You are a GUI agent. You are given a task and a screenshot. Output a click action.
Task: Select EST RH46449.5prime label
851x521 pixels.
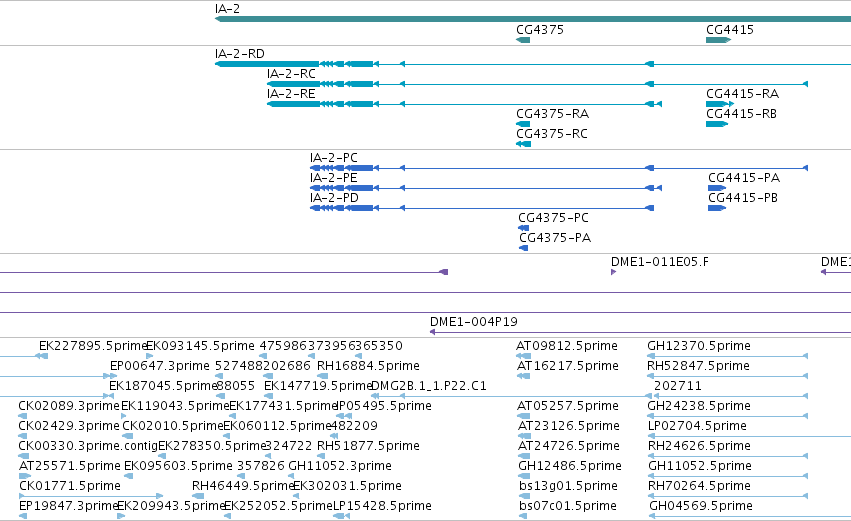243,487
